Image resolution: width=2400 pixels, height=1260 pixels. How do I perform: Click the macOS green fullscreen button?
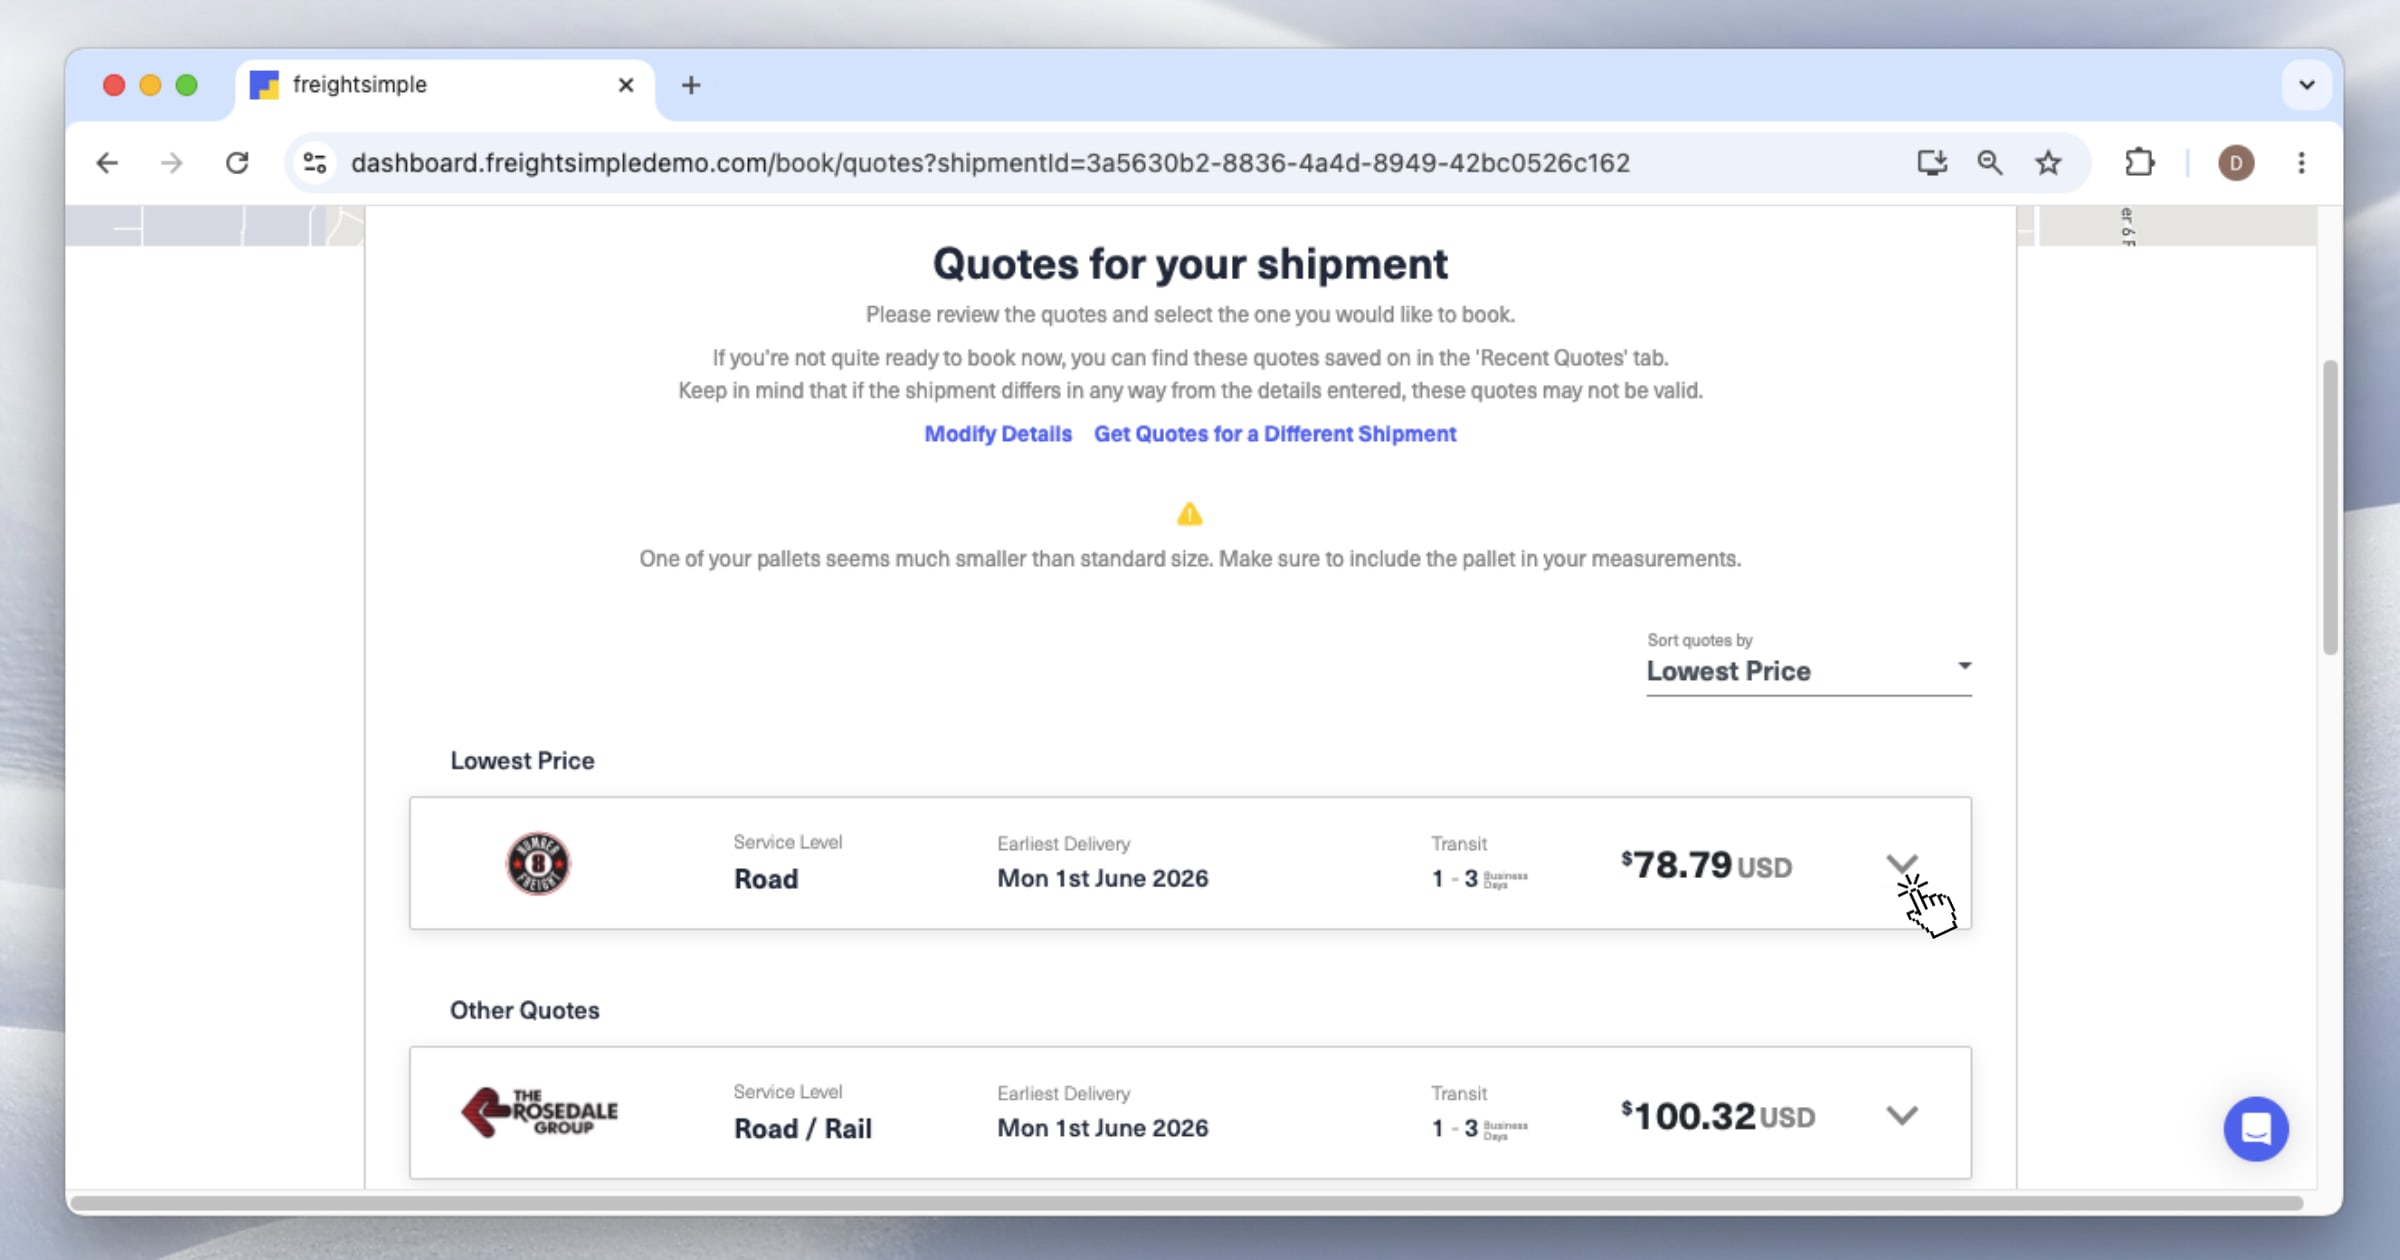coord(186,85)
